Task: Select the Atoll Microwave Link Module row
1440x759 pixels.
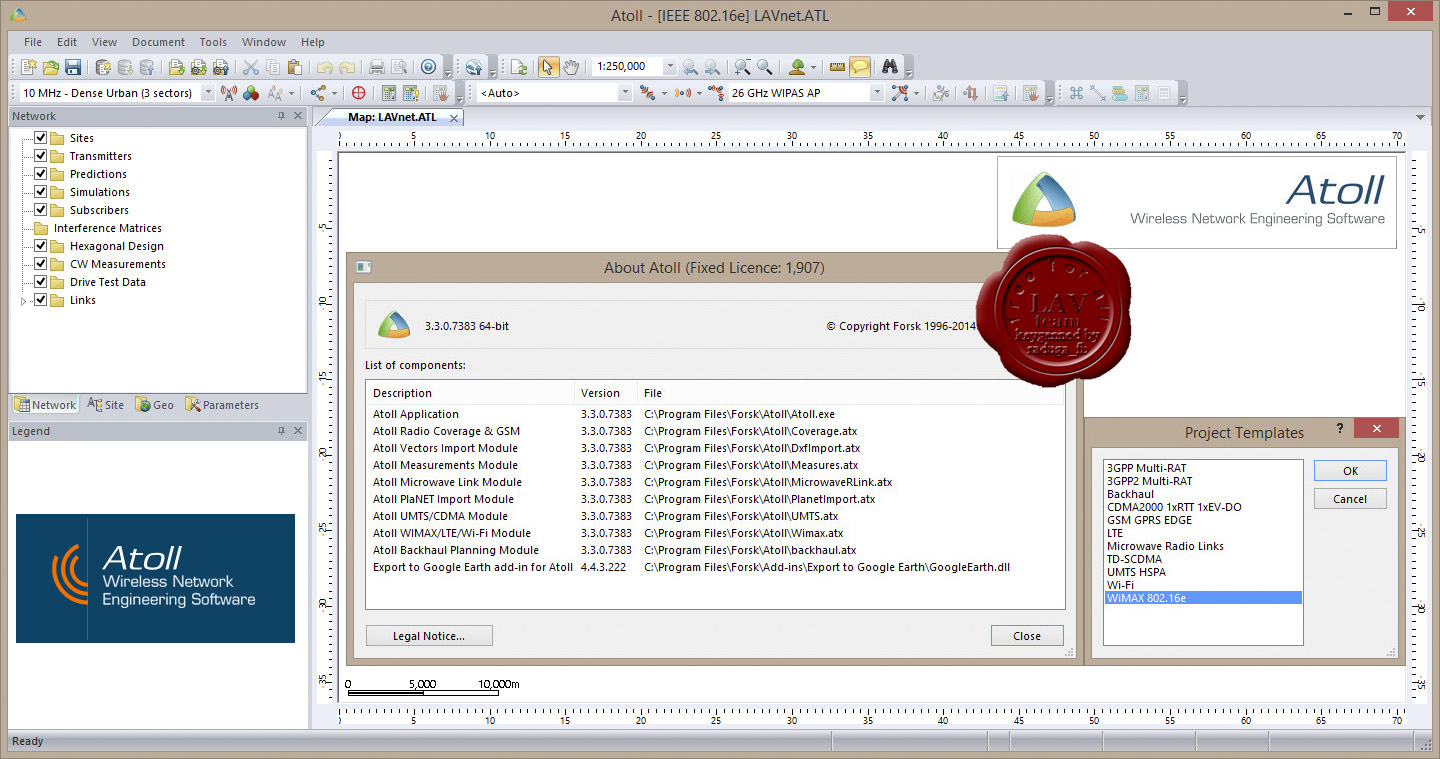Action: 715,482
